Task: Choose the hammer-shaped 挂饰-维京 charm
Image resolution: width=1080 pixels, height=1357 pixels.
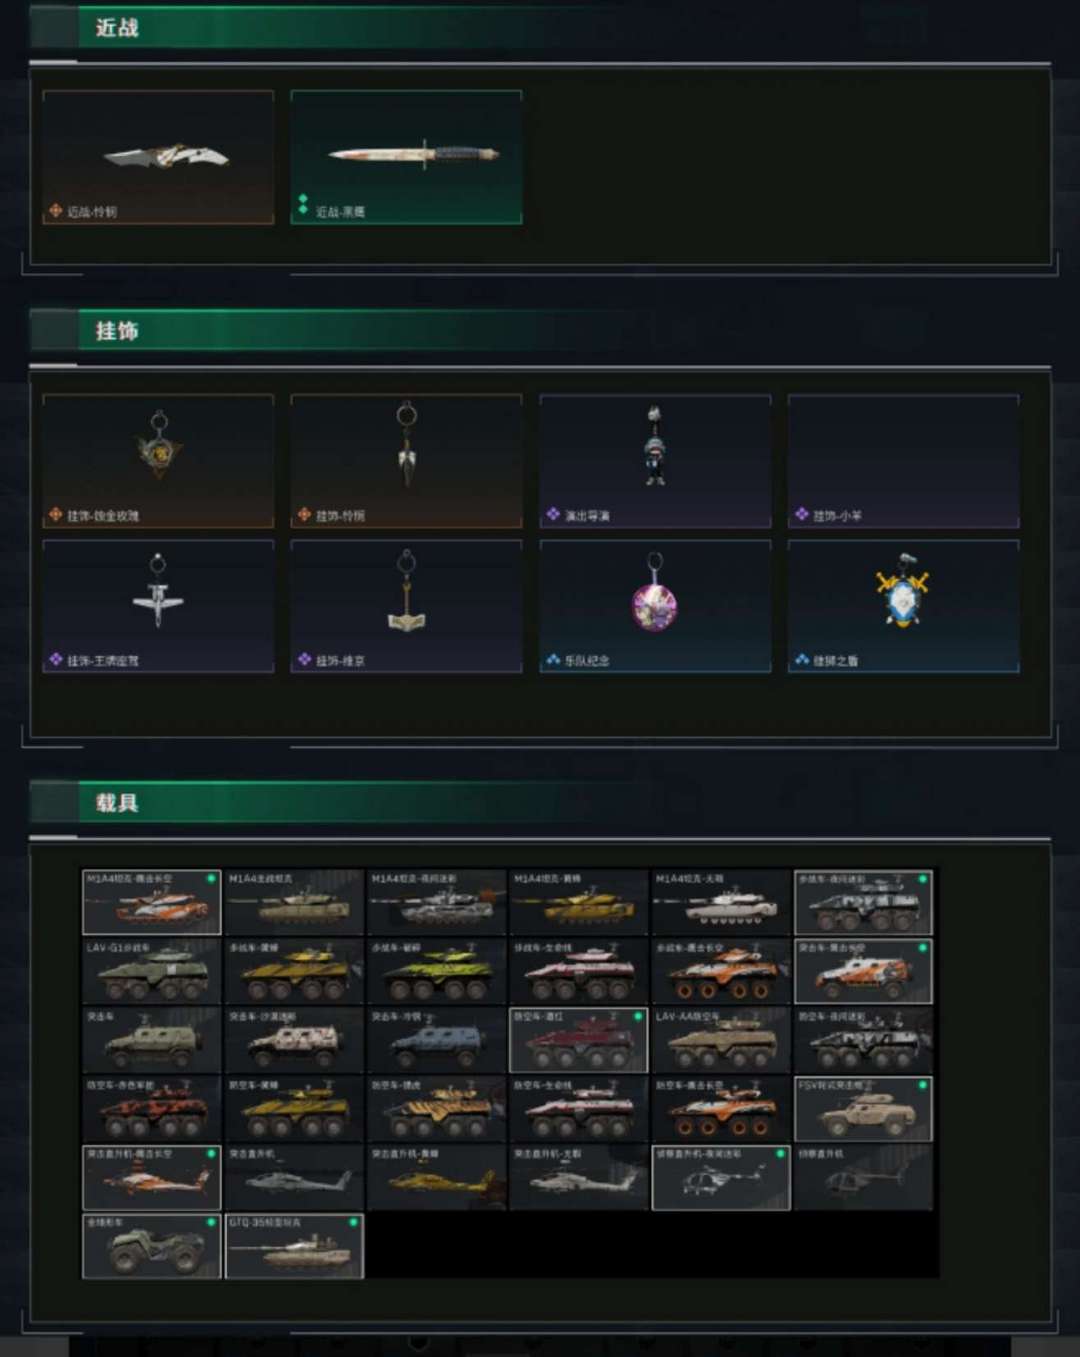Action: tap(406, 606)
